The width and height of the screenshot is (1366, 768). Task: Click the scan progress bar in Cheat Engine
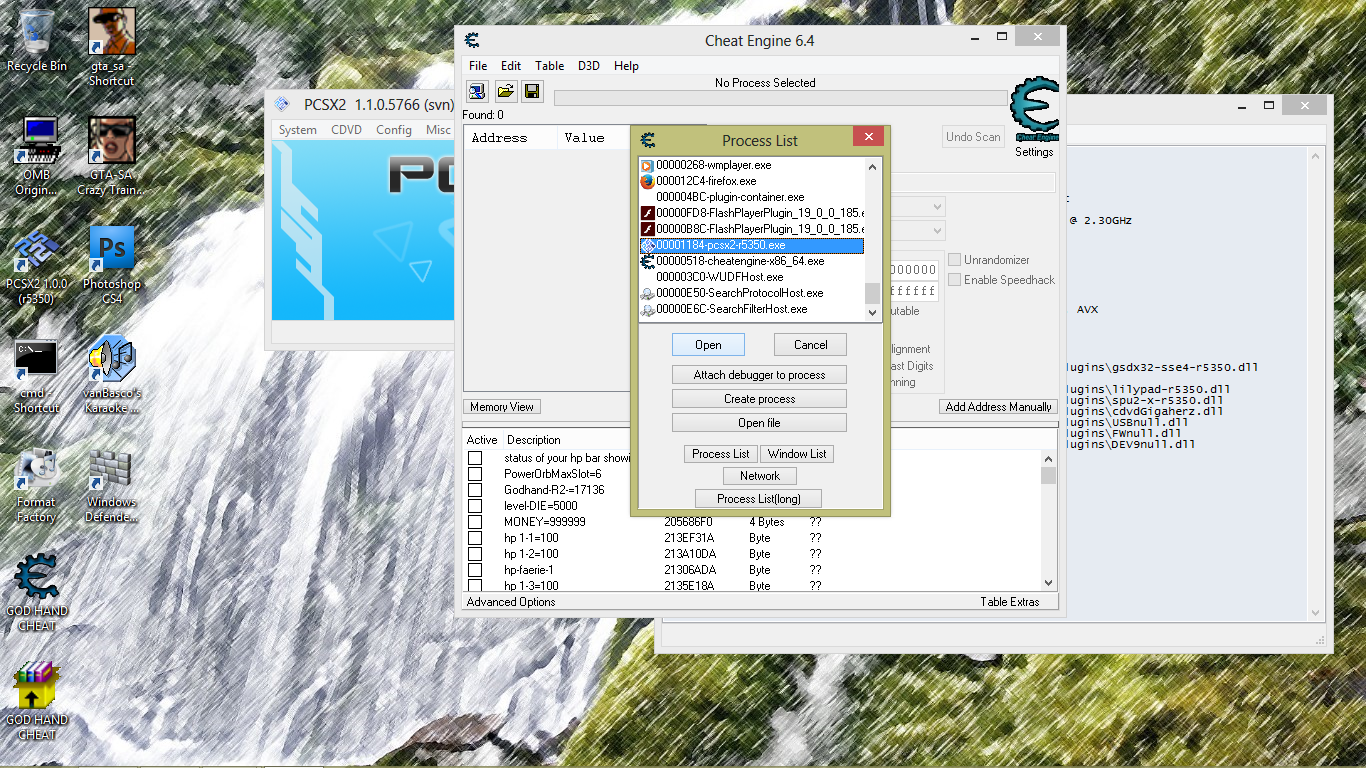781,98
